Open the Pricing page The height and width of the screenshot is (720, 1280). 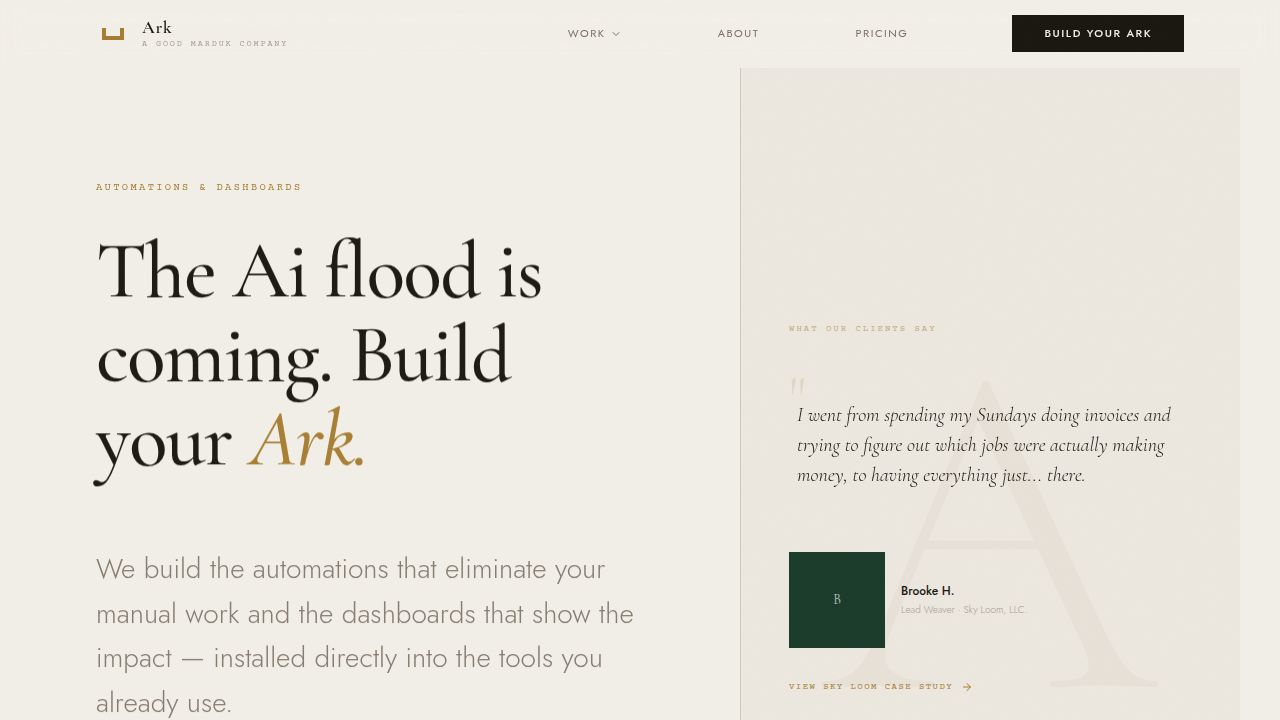click(881, 34)
